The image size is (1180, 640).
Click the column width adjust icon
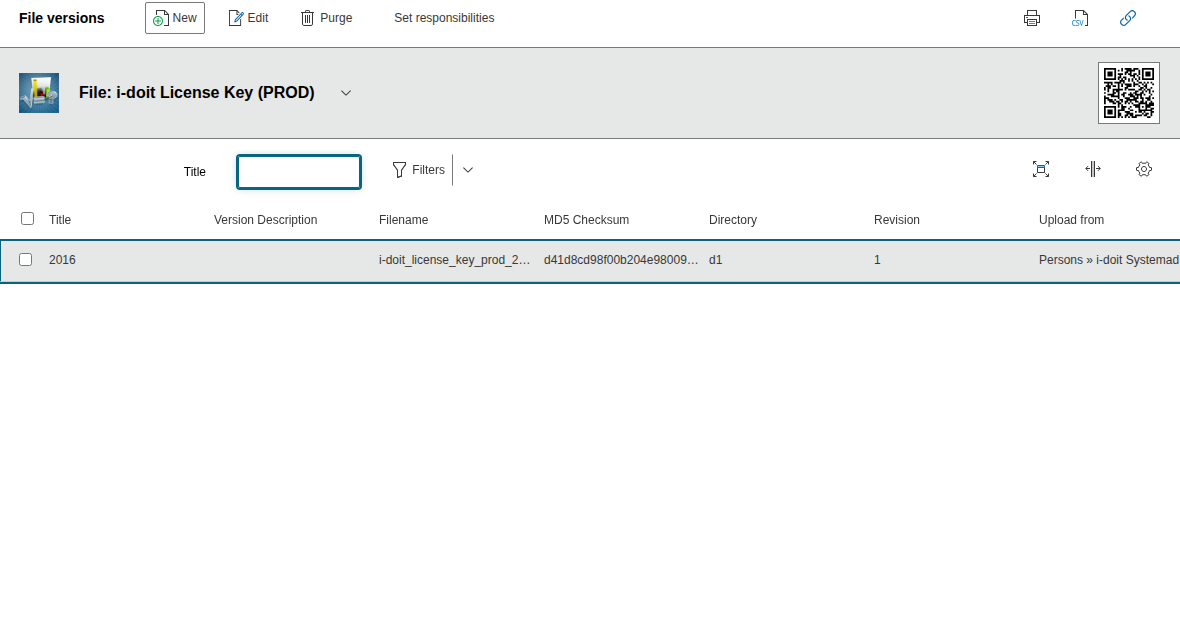tap(1093, 169)
